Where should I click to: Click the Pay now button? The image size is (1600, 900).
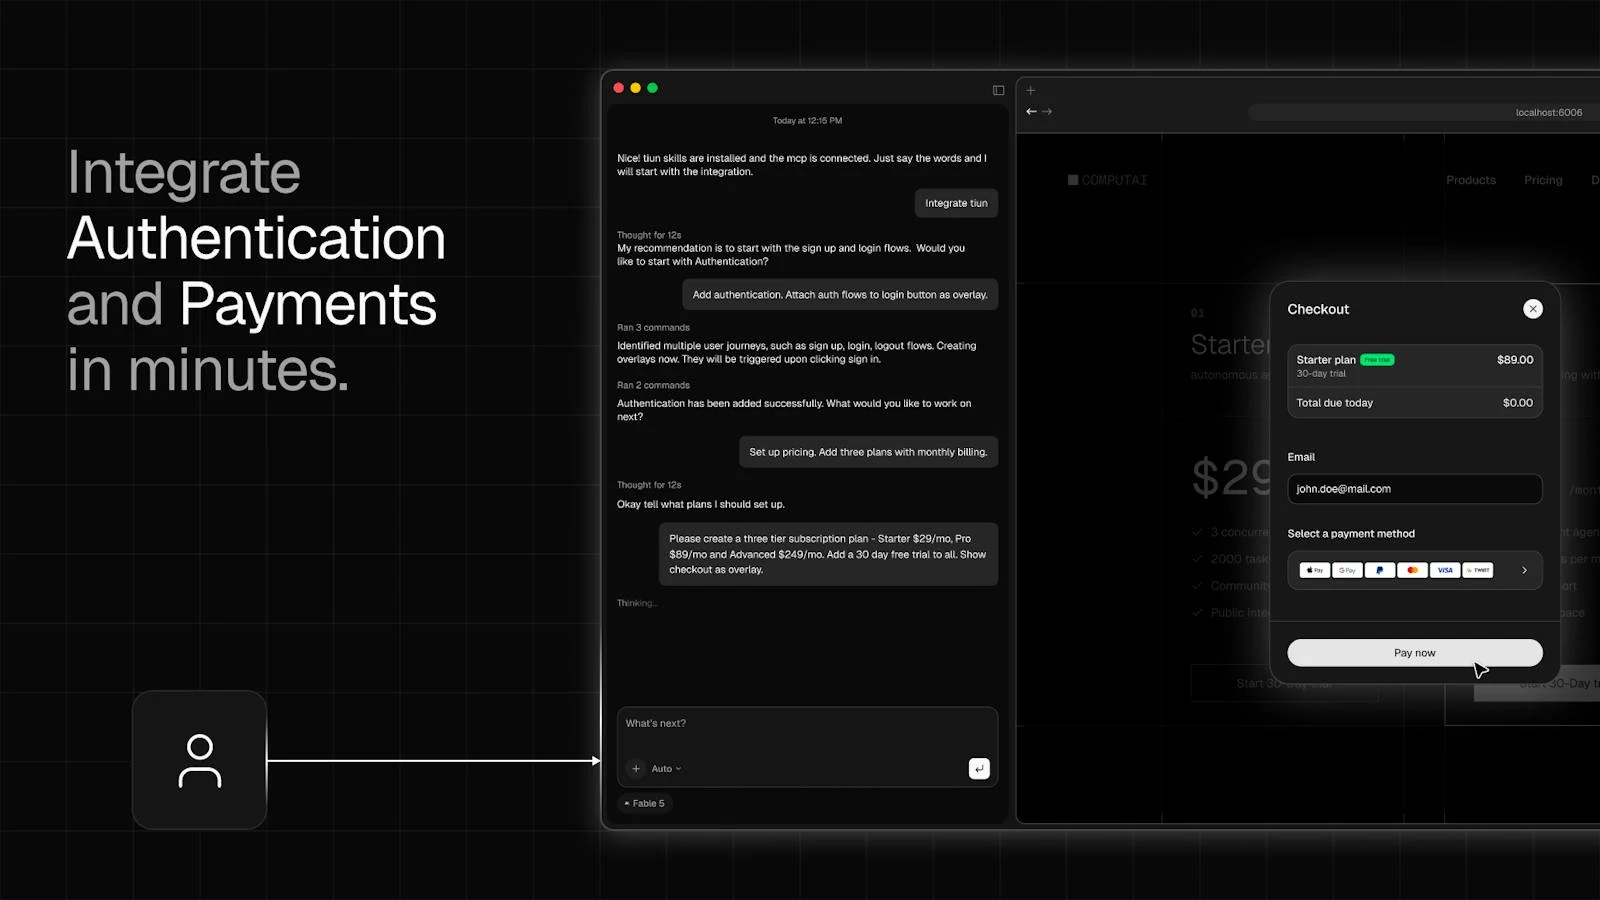click(x=1415, y=653)
